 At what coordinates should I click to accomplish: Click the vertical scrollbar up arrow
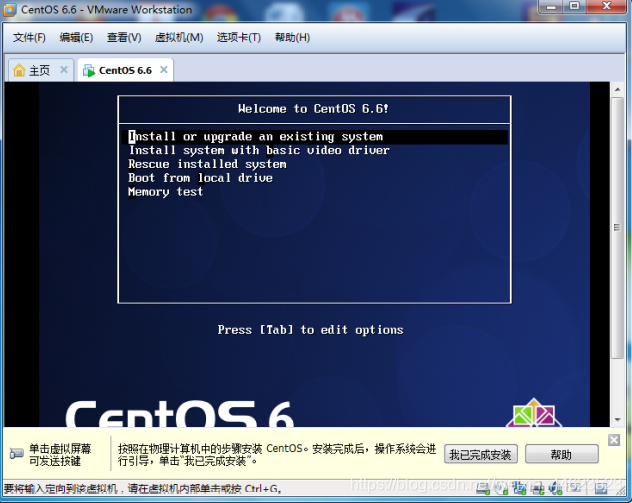coord(617,89)
